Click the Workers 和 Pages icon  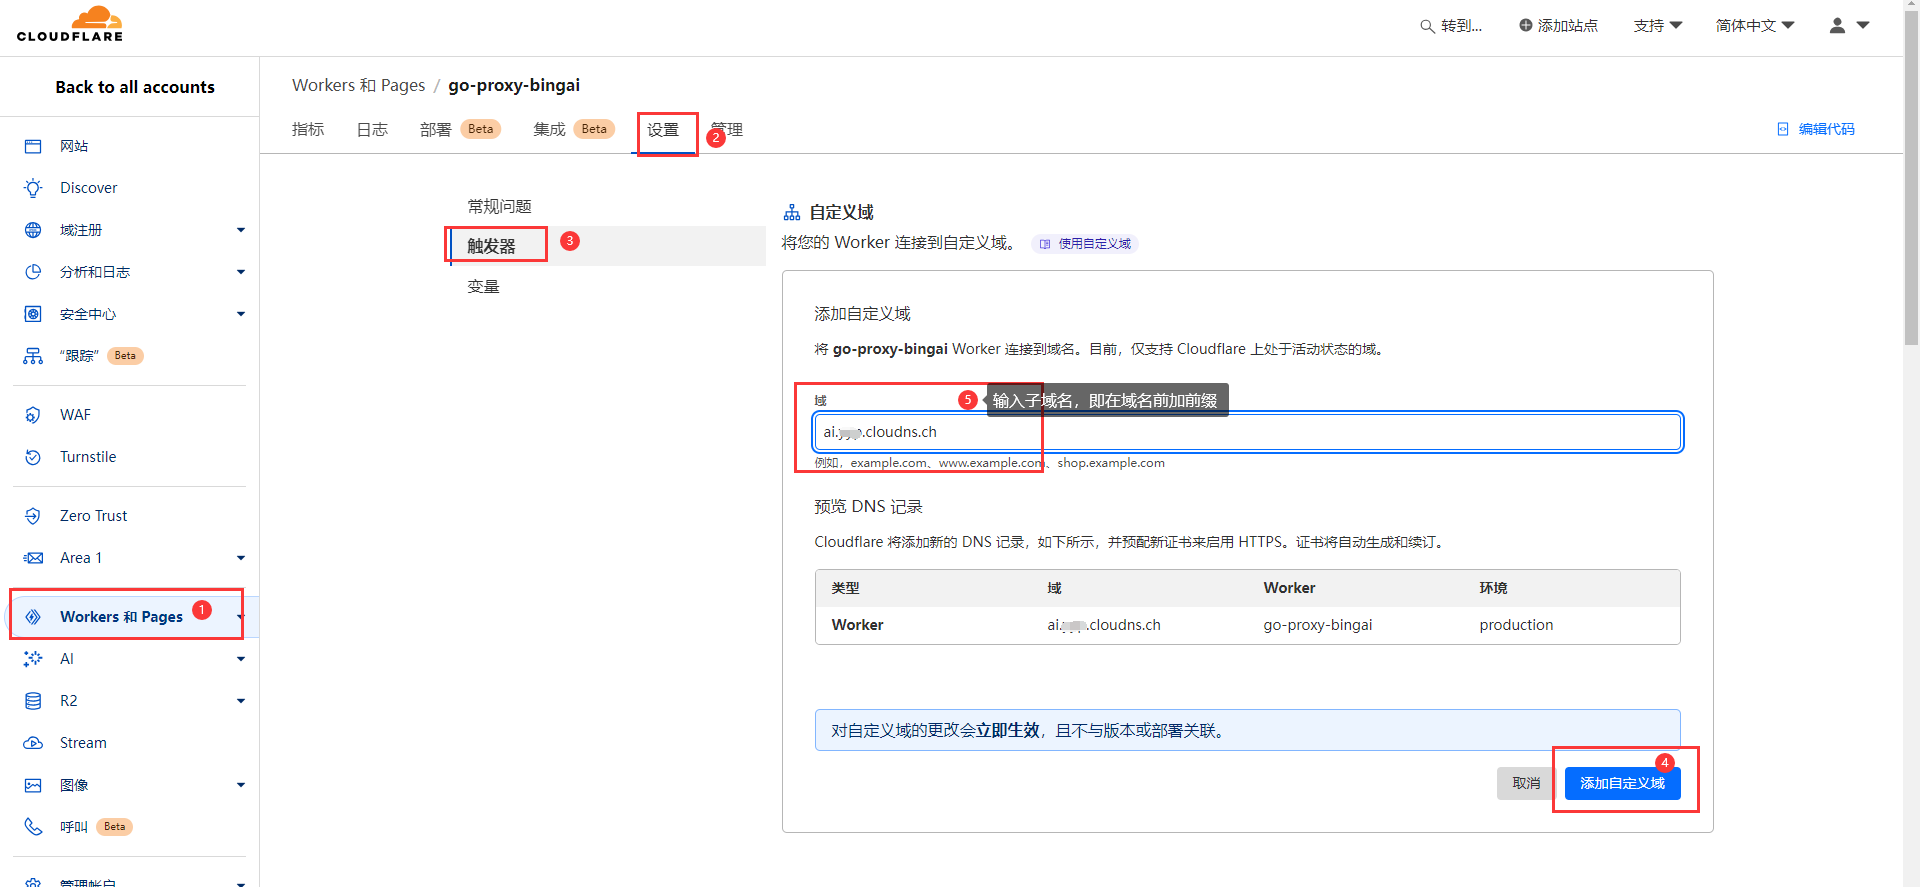pyautogui.click(x=33, y=617)
